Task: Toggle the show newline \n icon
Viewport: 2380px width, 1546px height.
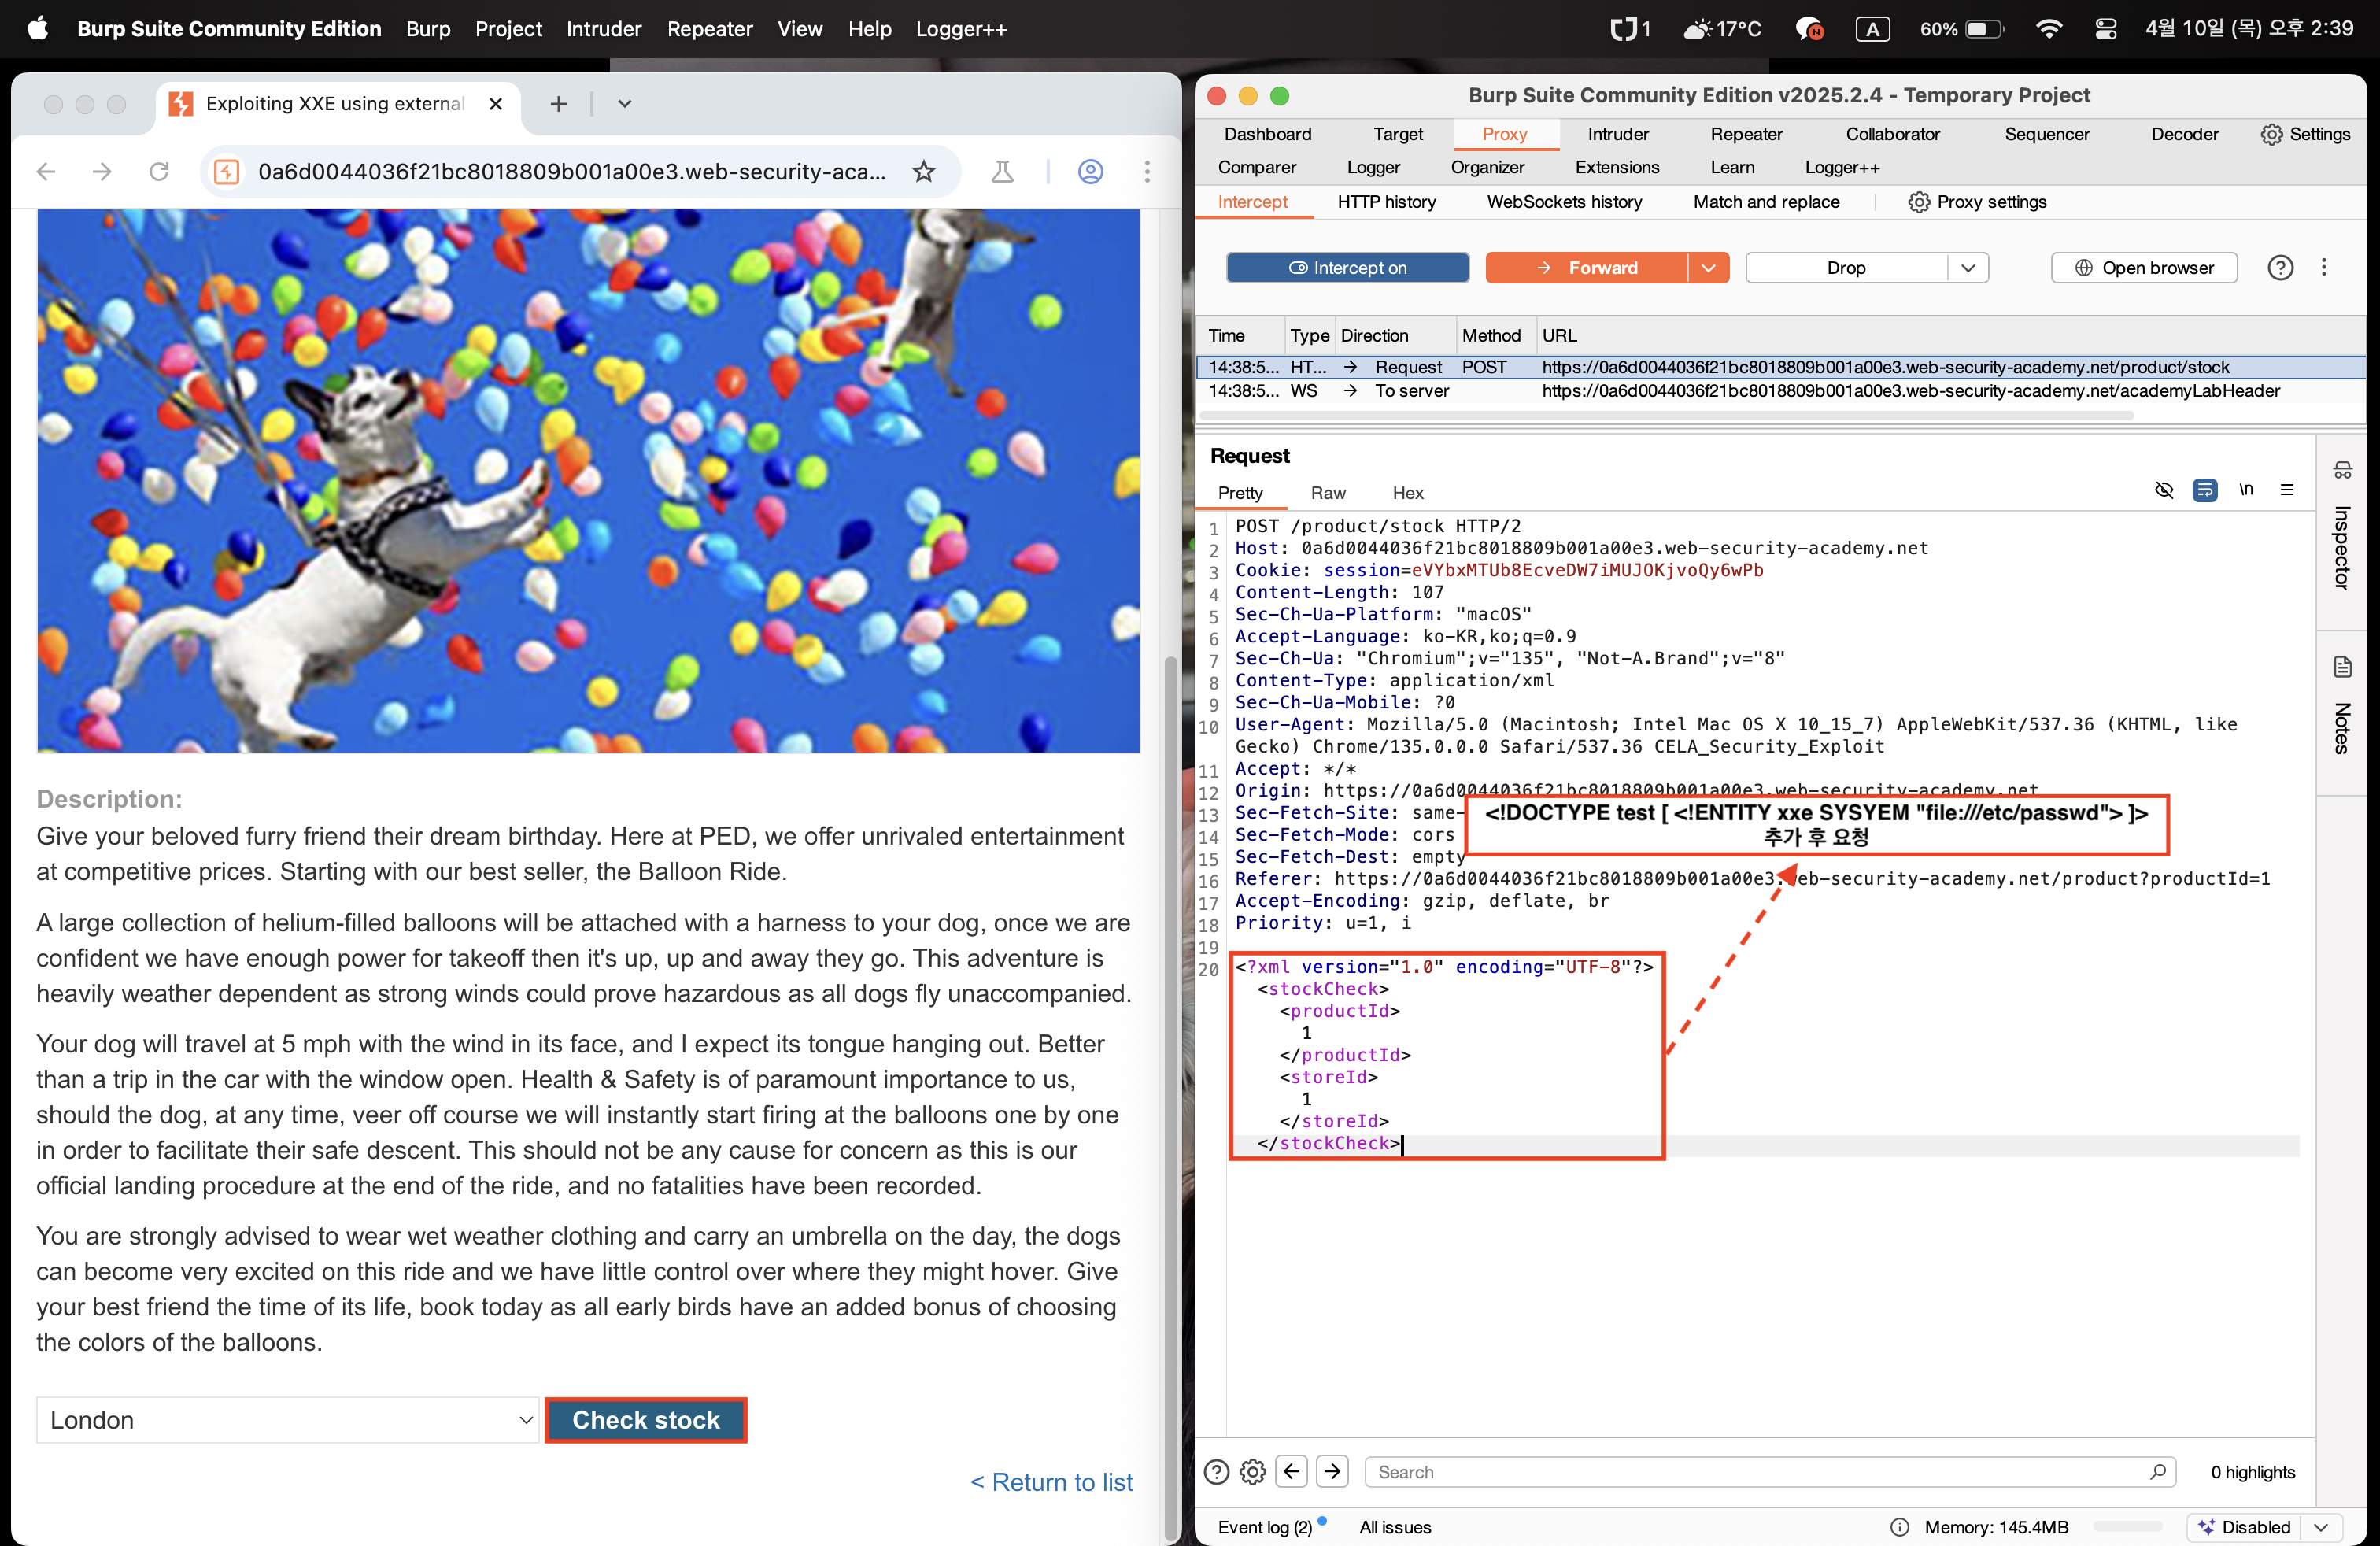Action: (2246, 490)
